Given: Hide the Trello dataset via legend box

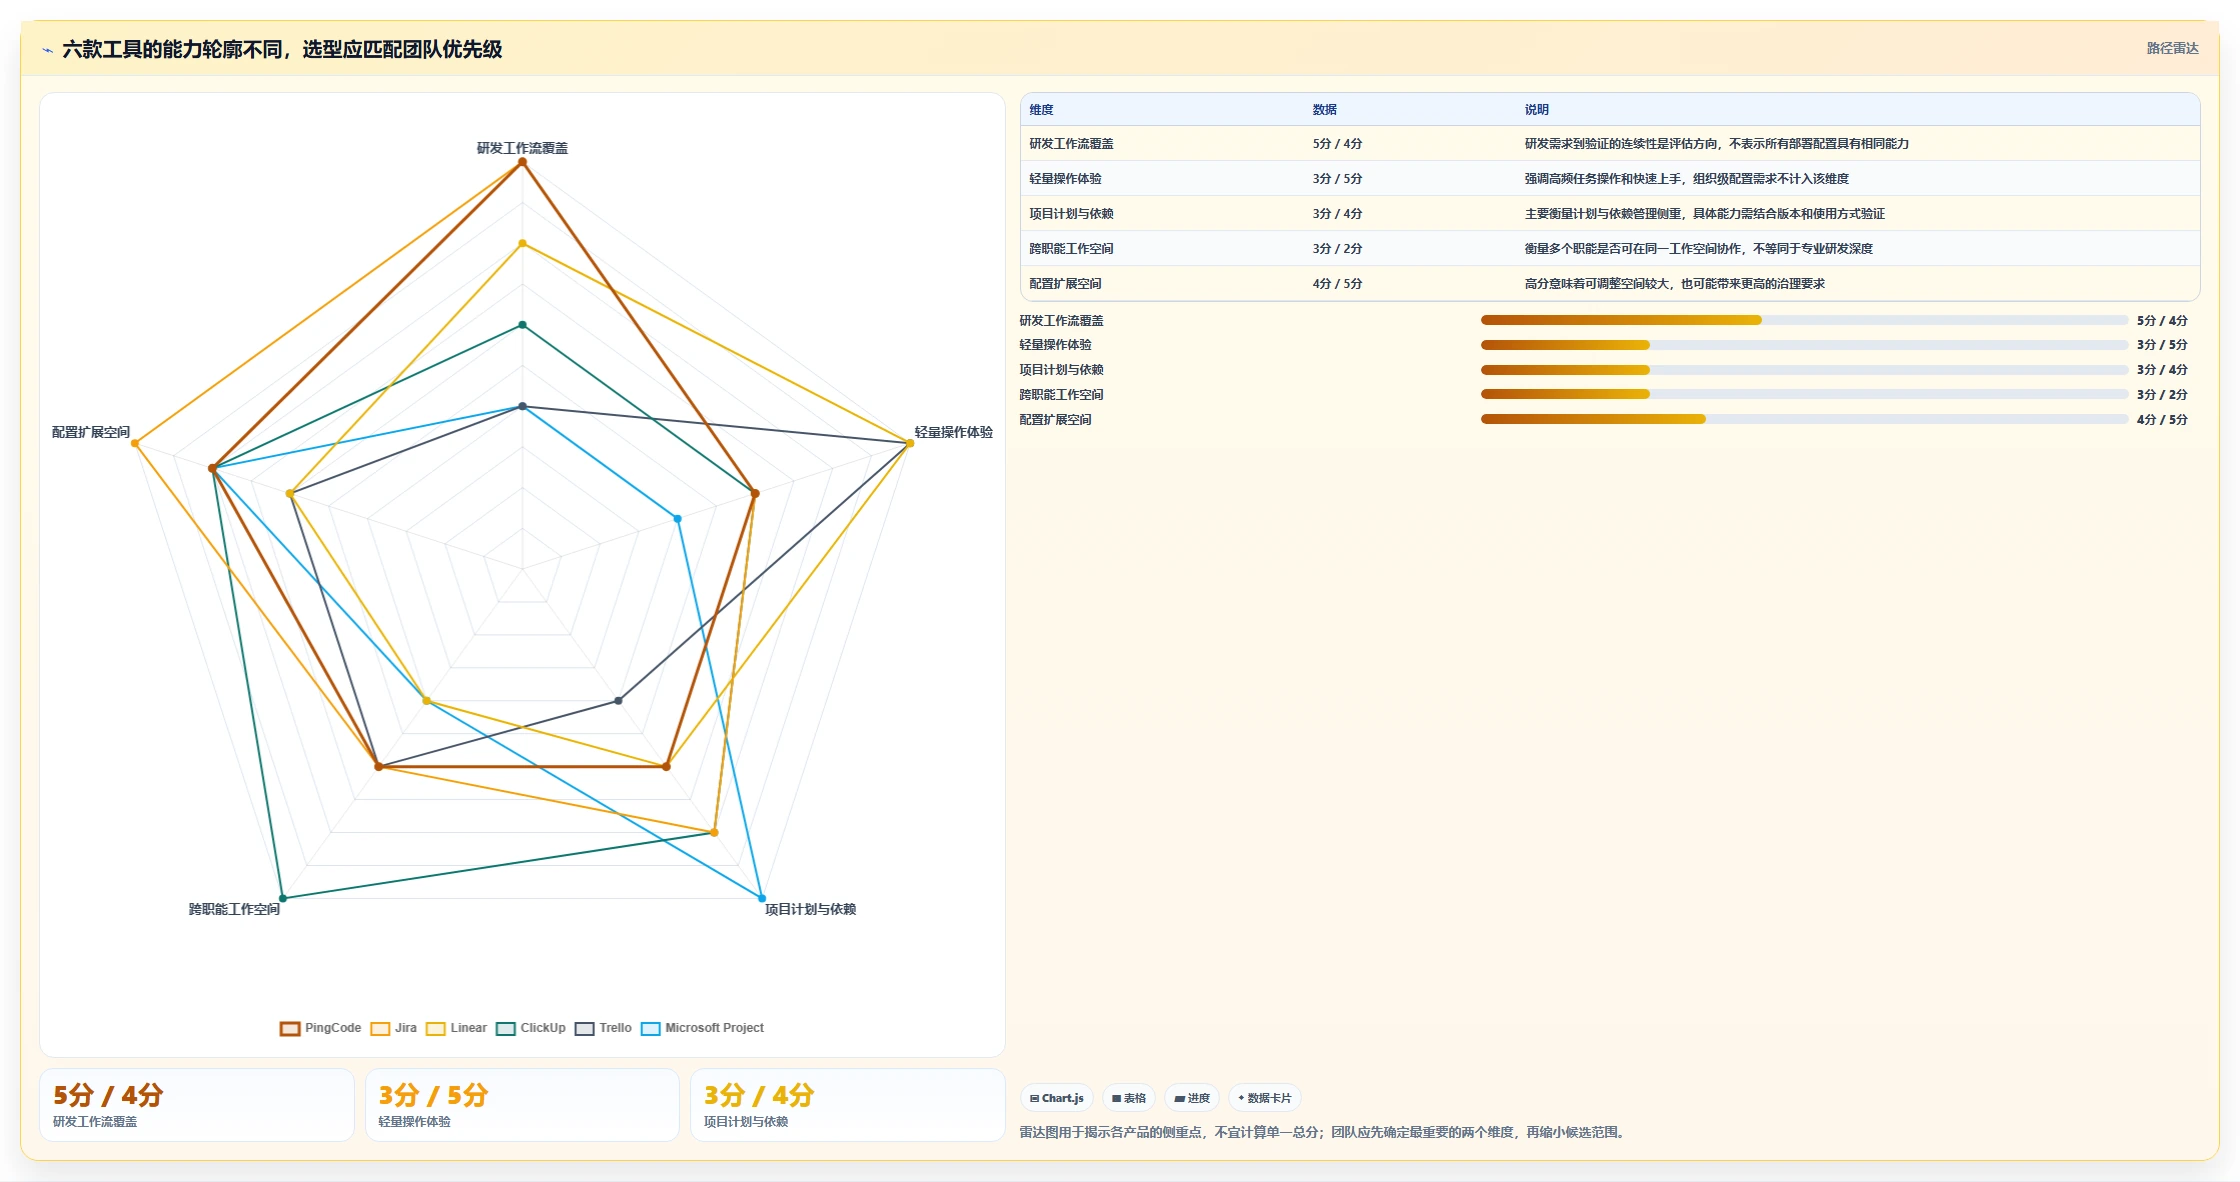Looking at the screenshot, I should pos(584,1028).
